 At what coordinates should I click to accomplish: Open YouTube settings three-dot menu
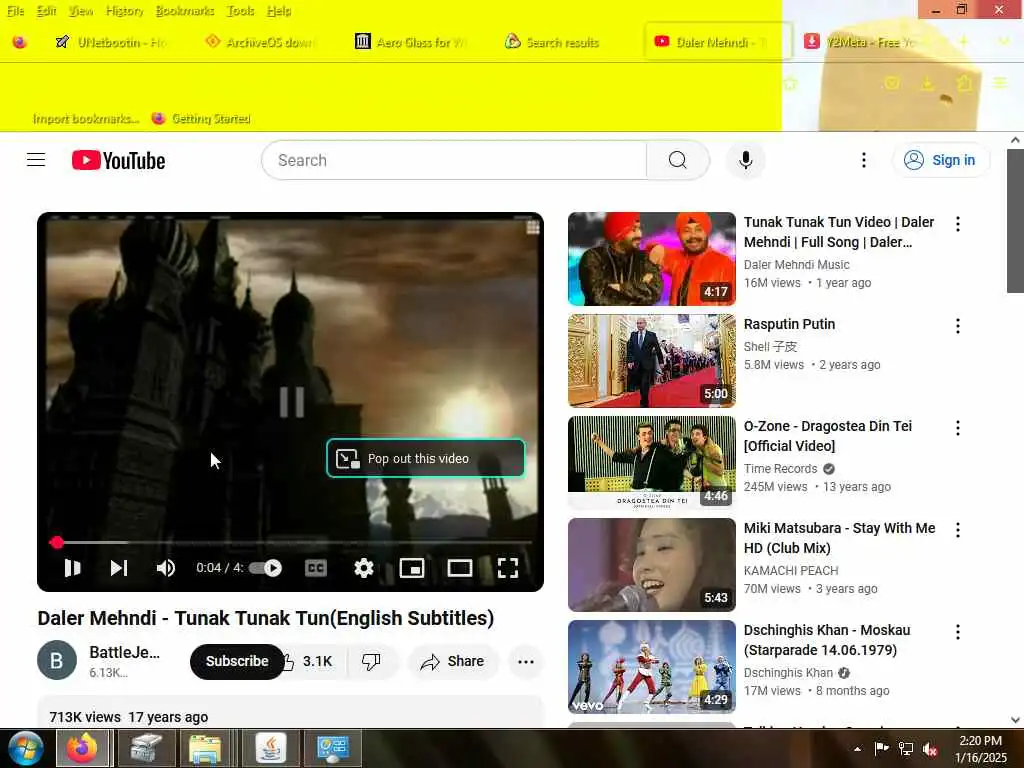tap(863, 160)
